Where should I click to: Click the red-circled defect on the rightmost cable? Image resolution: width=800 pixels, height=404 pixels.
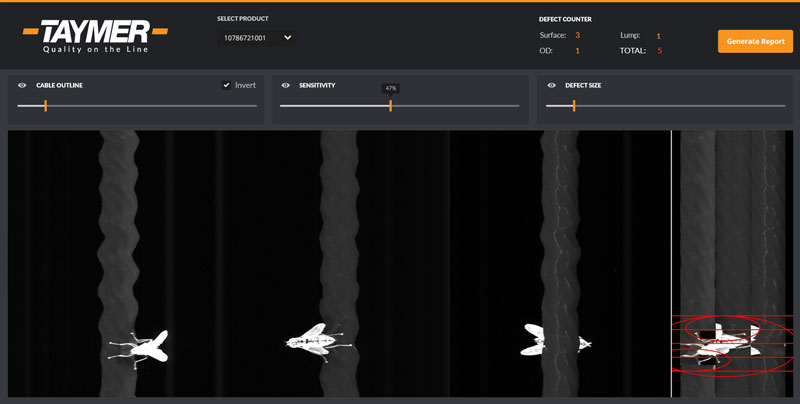[x=725, y=345]
